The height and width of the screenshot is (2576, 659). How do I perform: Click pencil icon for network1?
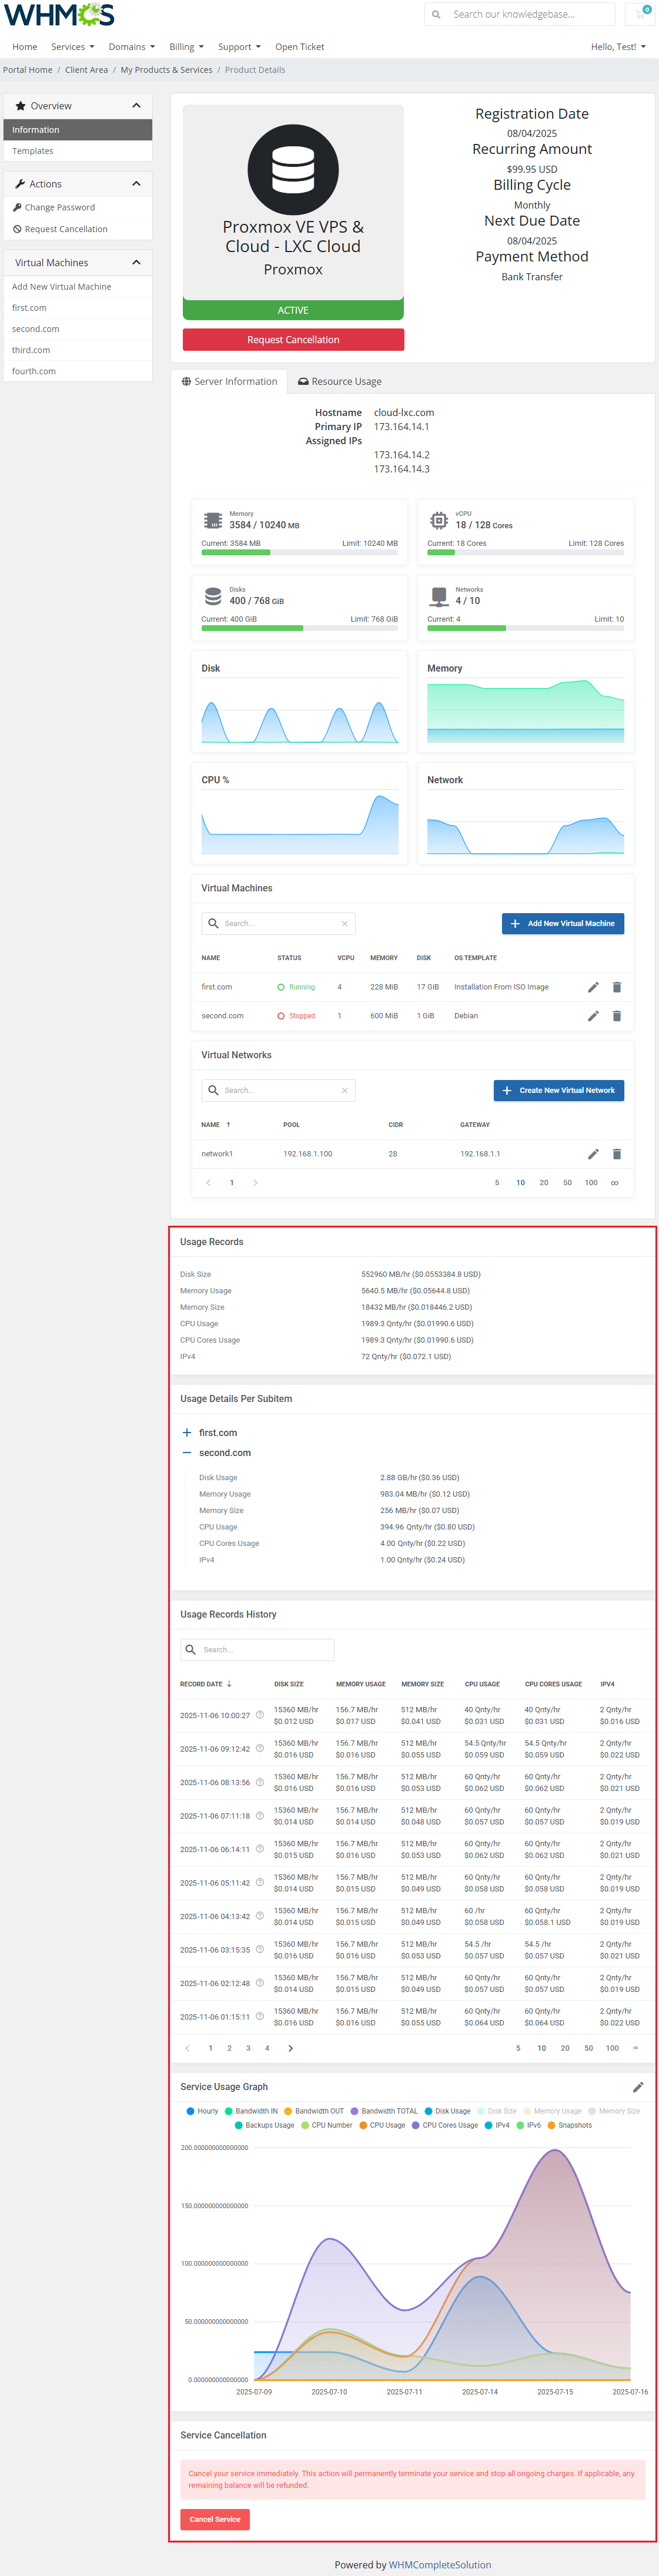(593, 1154)
